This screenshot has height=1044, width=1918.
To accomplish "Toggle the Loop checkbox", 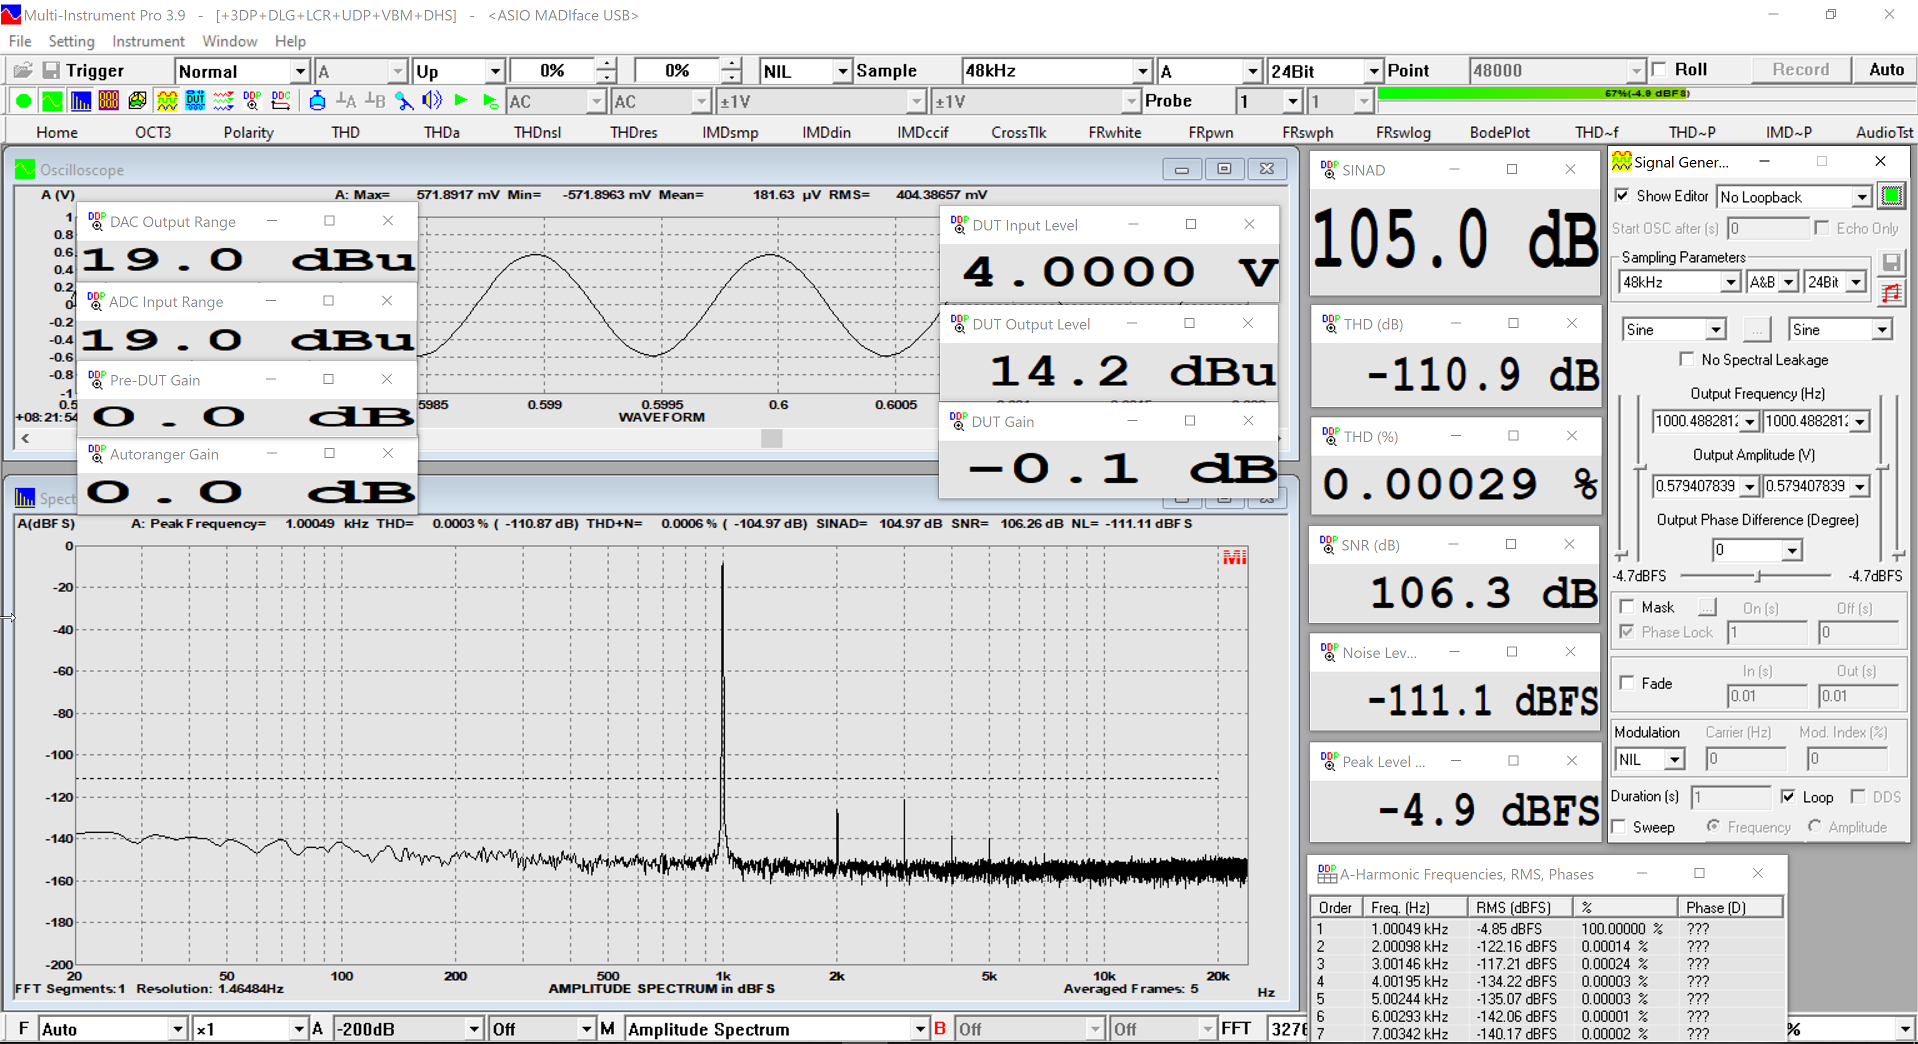I will tap(1788, 797).
